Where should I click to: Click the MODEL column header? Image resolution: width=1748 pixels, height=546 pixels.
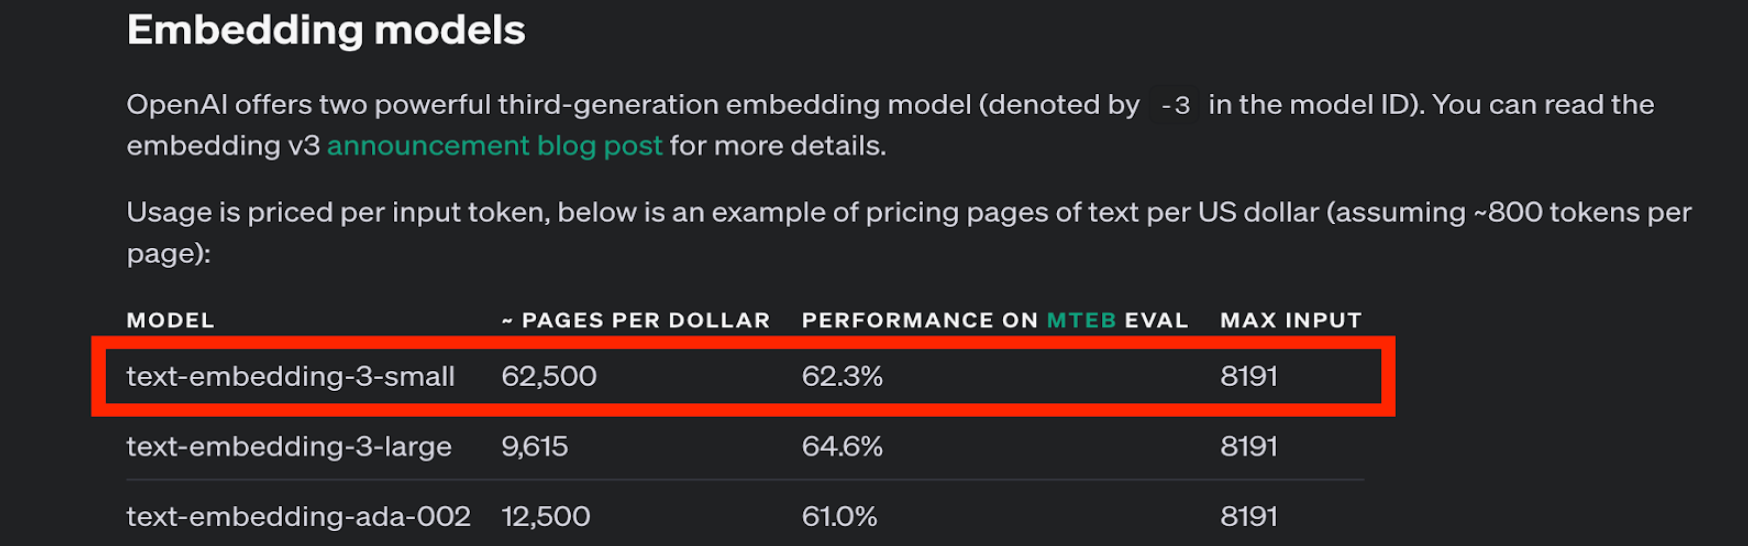click(170, 320)
